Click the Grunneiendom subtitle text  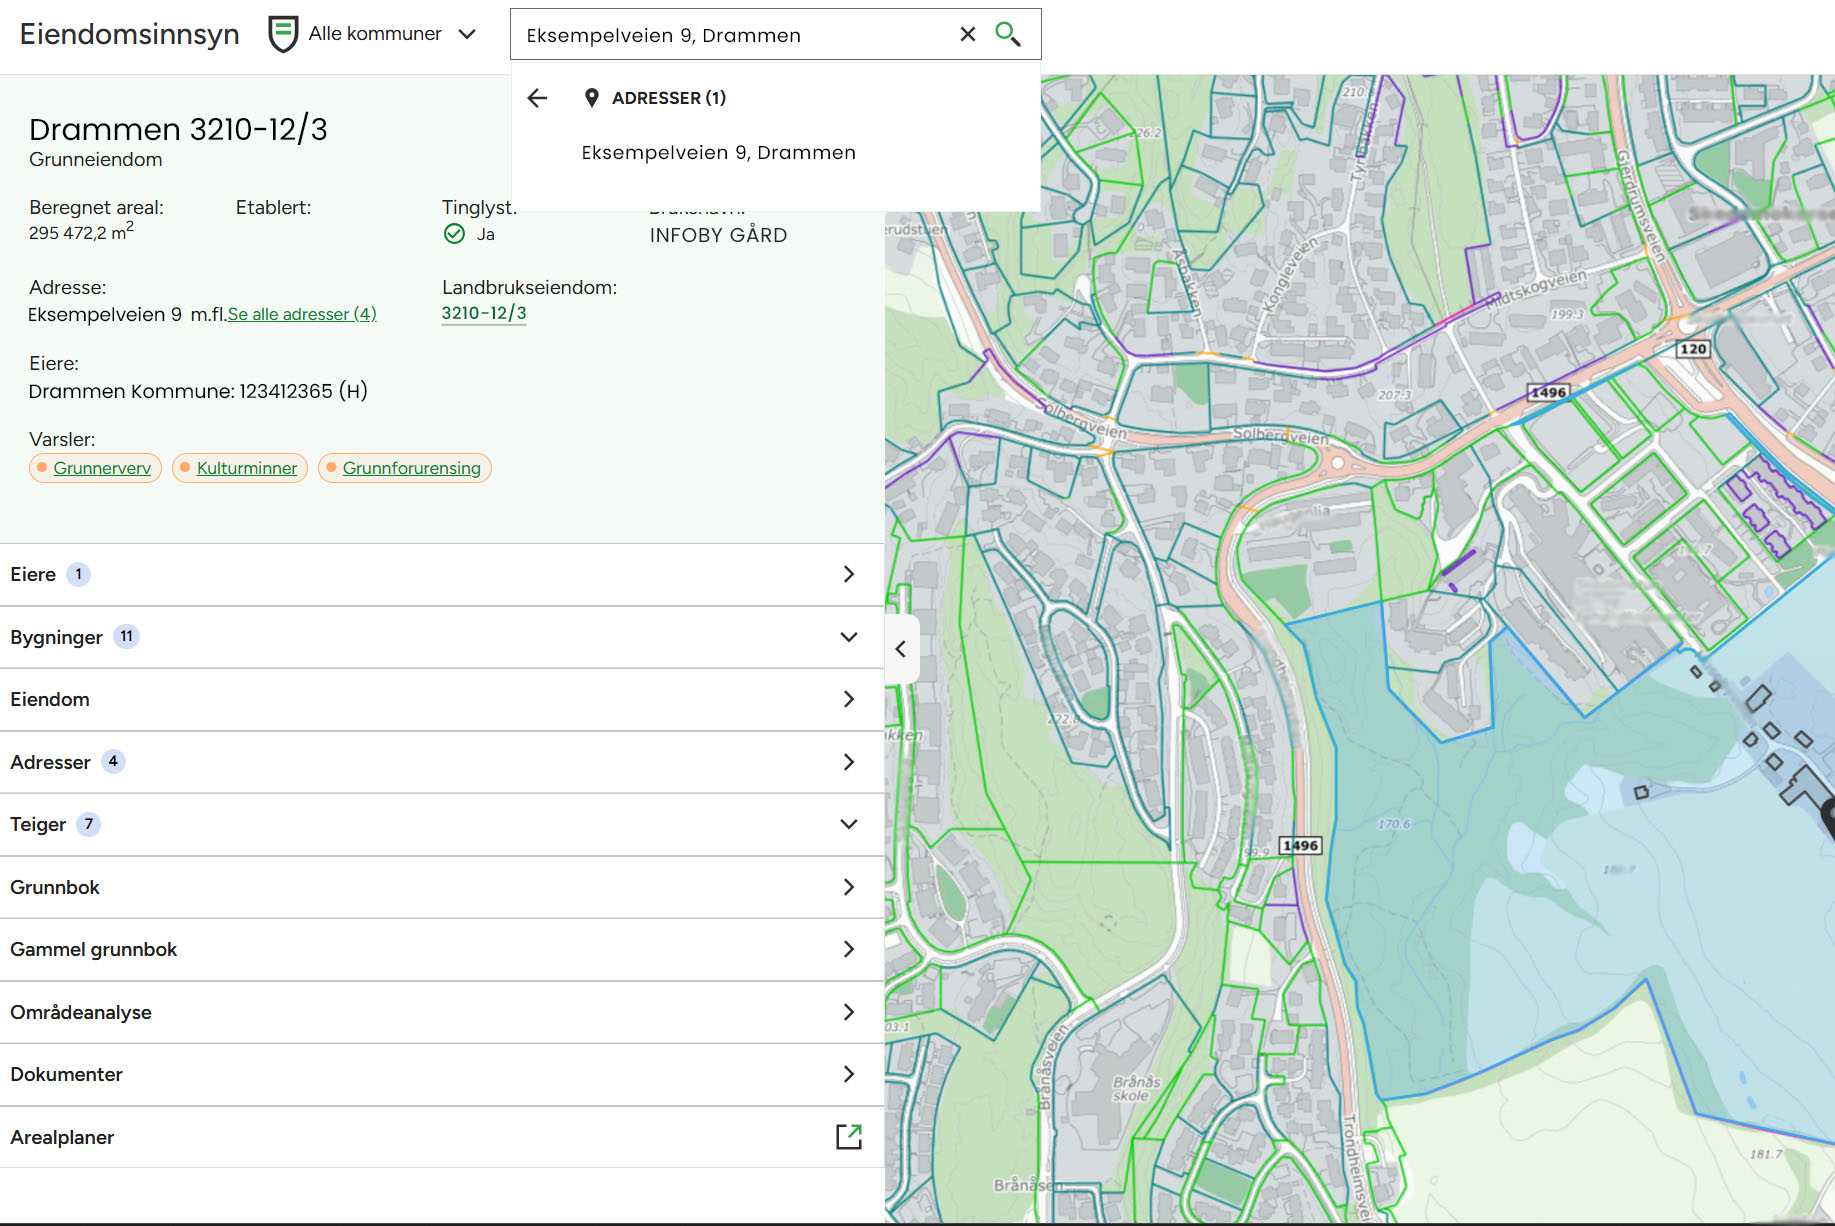[96, 160]
